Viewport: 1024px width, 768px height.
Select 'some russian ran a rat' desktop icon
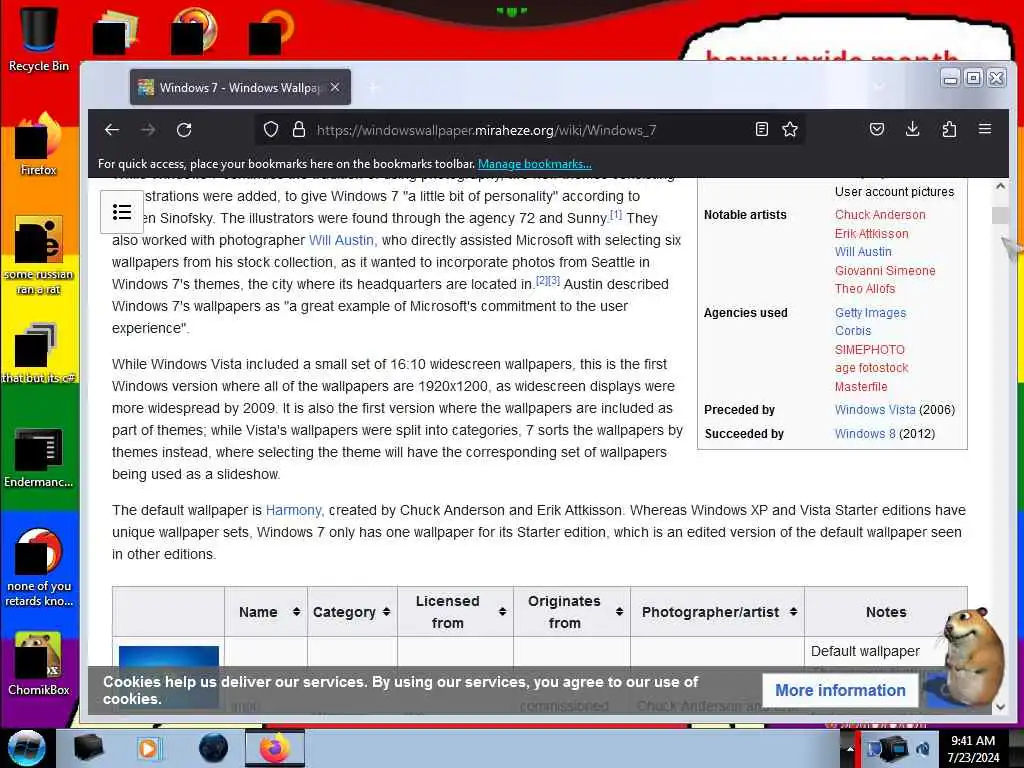tap(39, 255)
